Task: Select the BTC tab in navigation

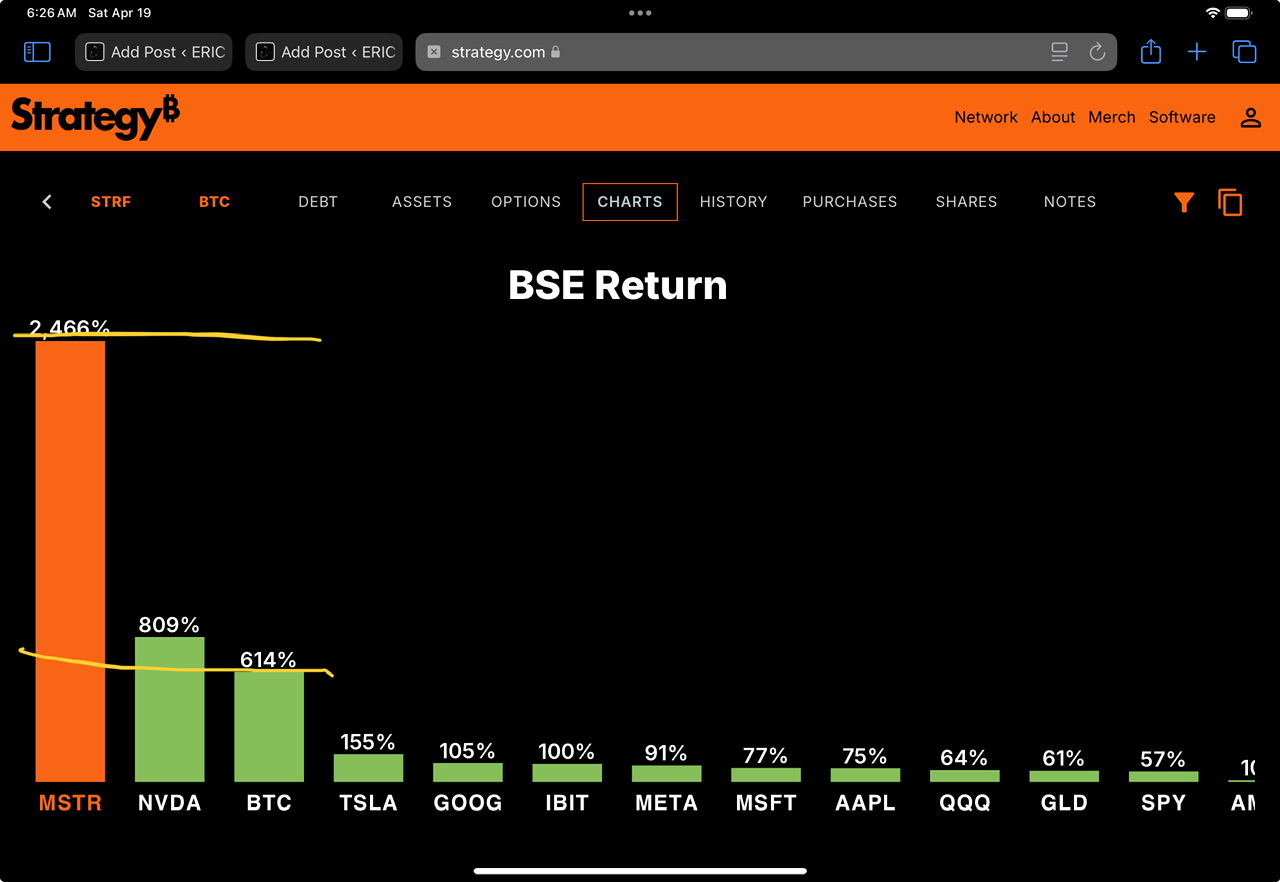Action: 214,202
